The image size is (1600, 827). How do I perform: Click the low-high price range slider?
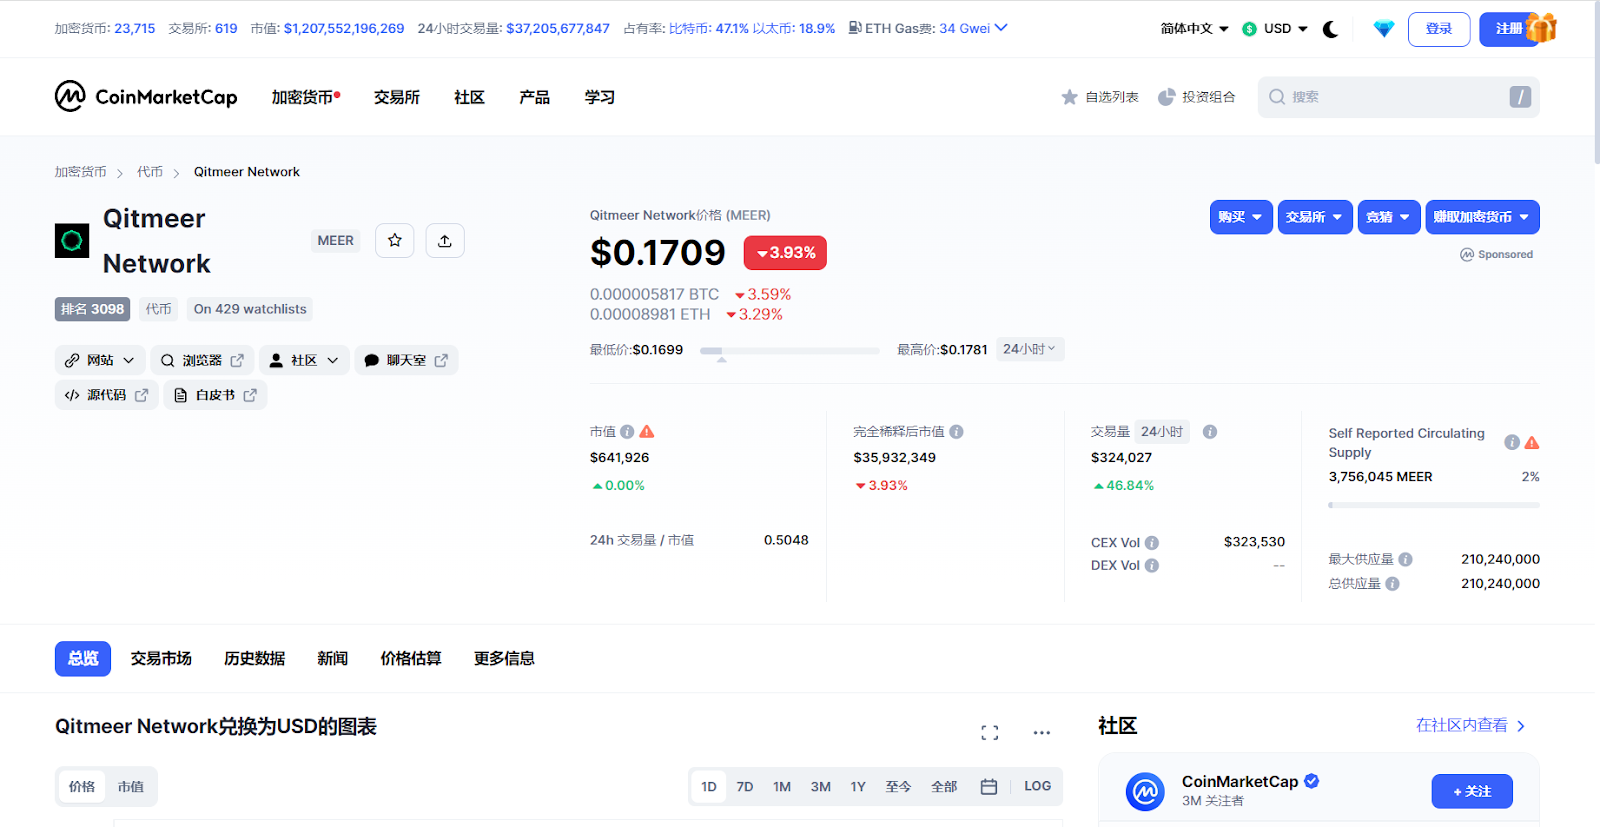(790, 351)
